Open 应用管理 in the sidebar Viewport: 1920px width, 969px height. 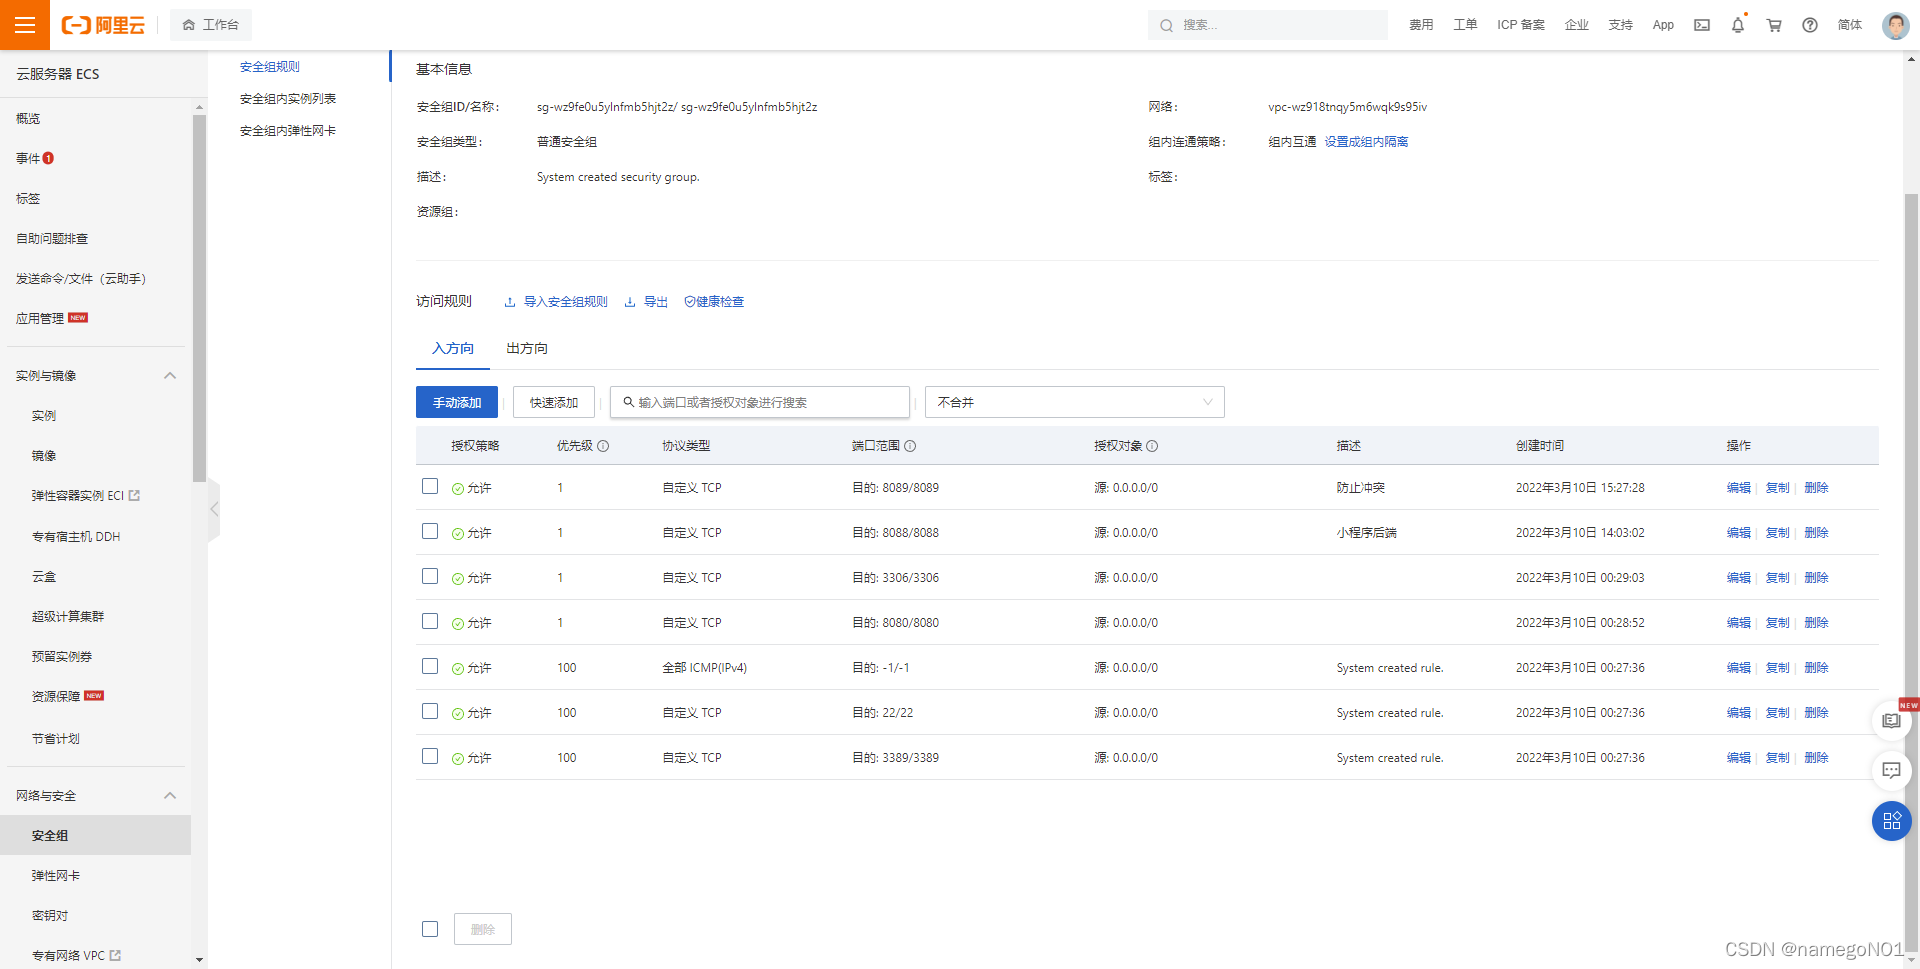tap(40, 318)
